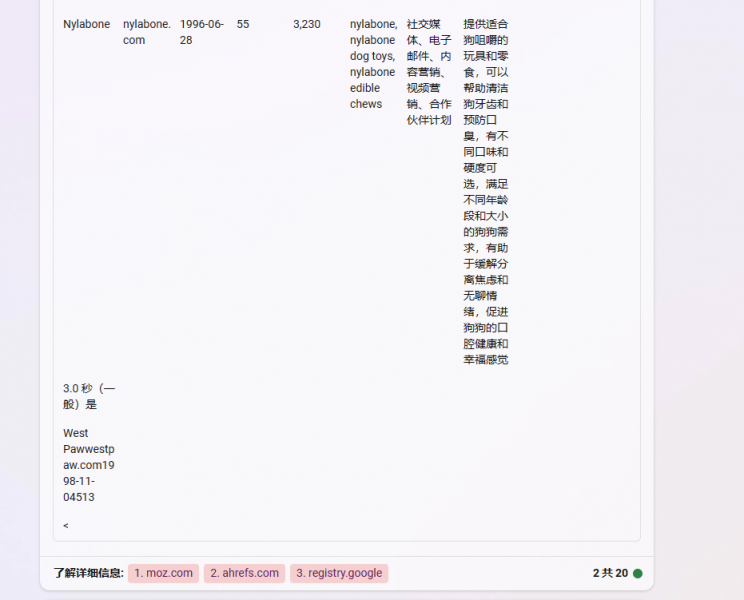
Task: Click the marketing channels cell starting with '社交媒体'
Action: tap(429, 72)
